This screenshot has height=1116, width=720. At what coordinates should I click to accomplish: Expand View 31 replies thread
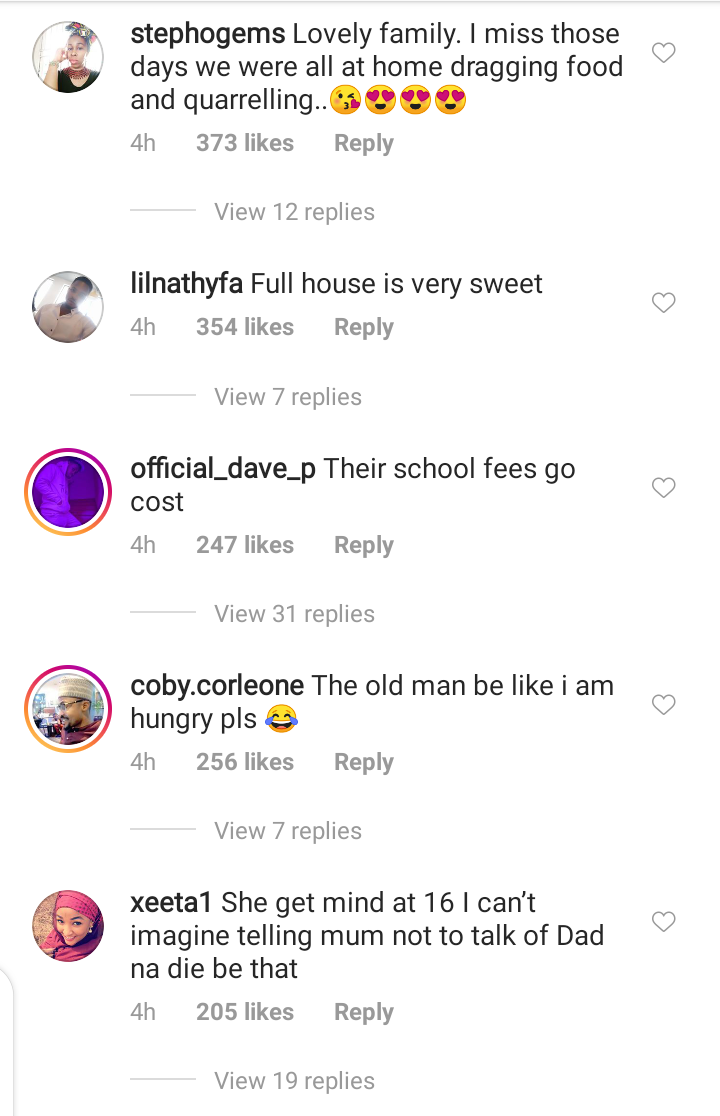click(294, 614)
